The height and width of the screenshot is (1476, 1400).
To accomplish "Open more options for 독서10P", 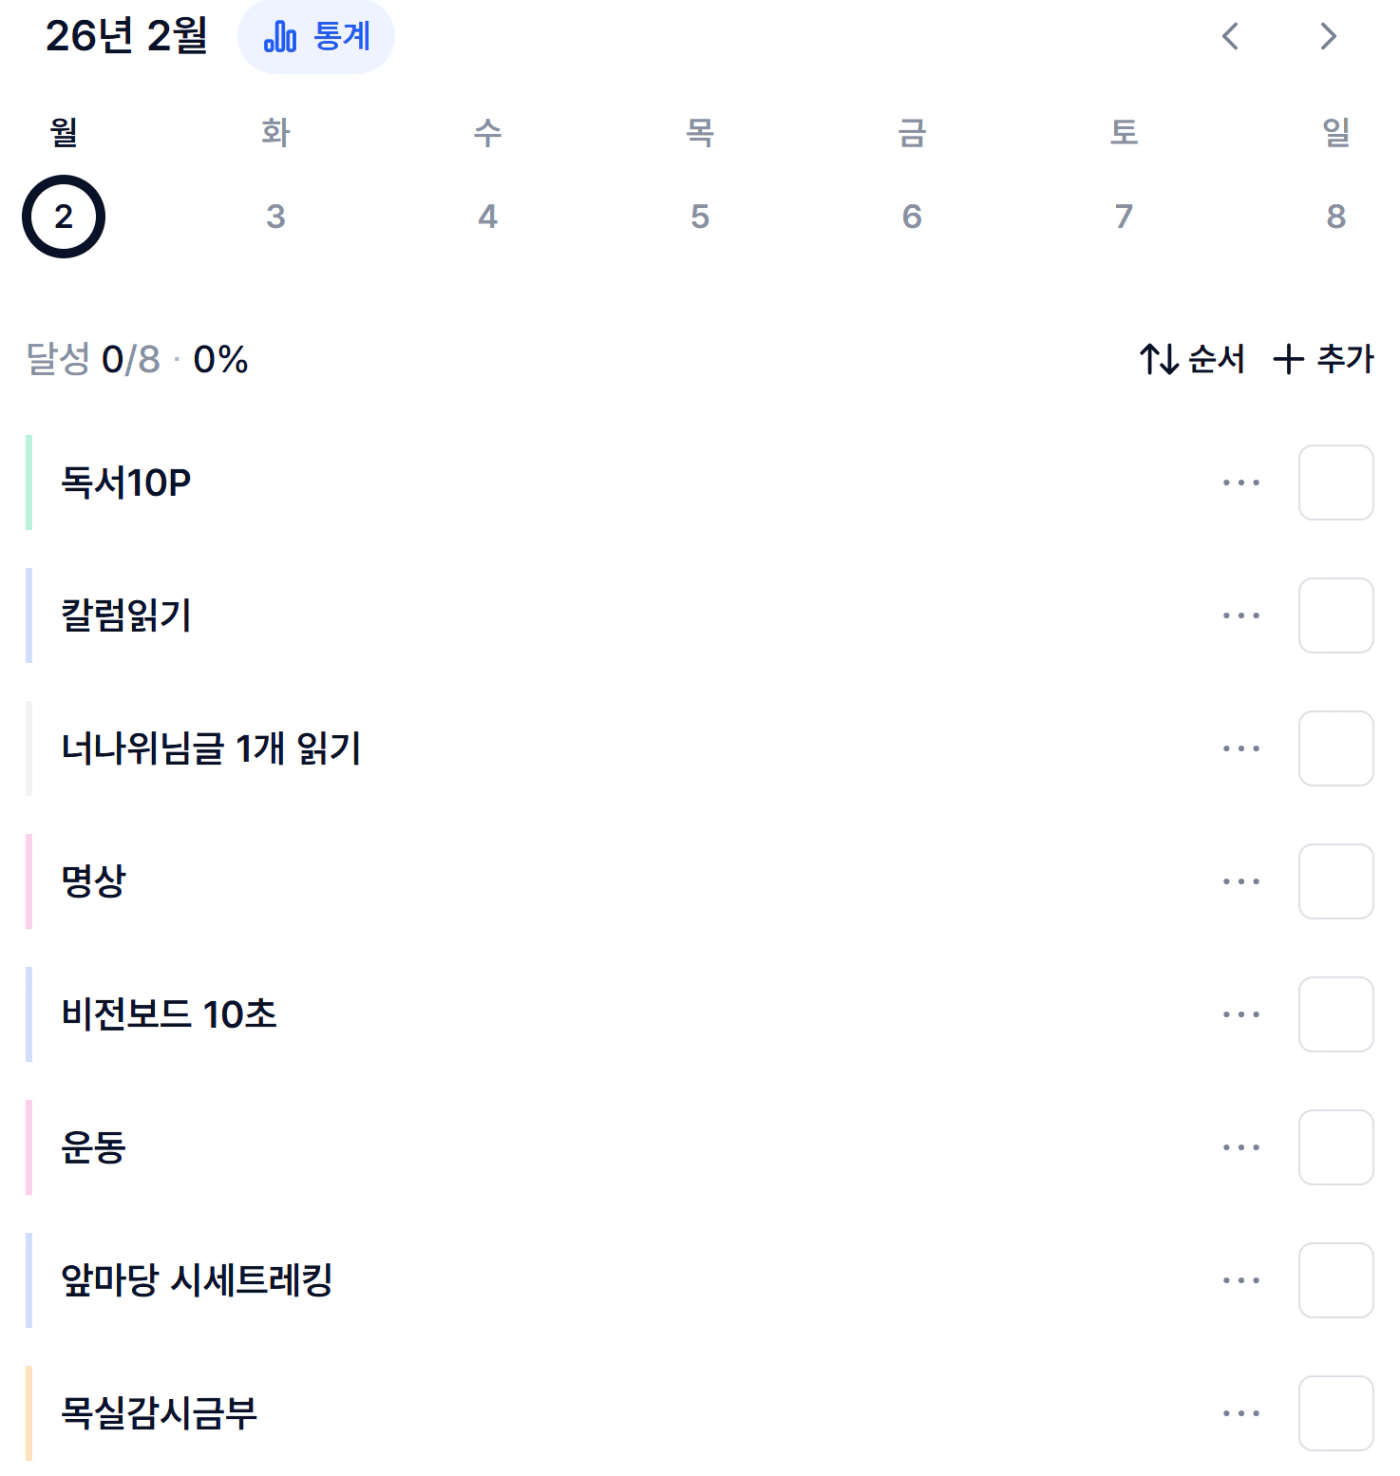I will pos(1241,483).
